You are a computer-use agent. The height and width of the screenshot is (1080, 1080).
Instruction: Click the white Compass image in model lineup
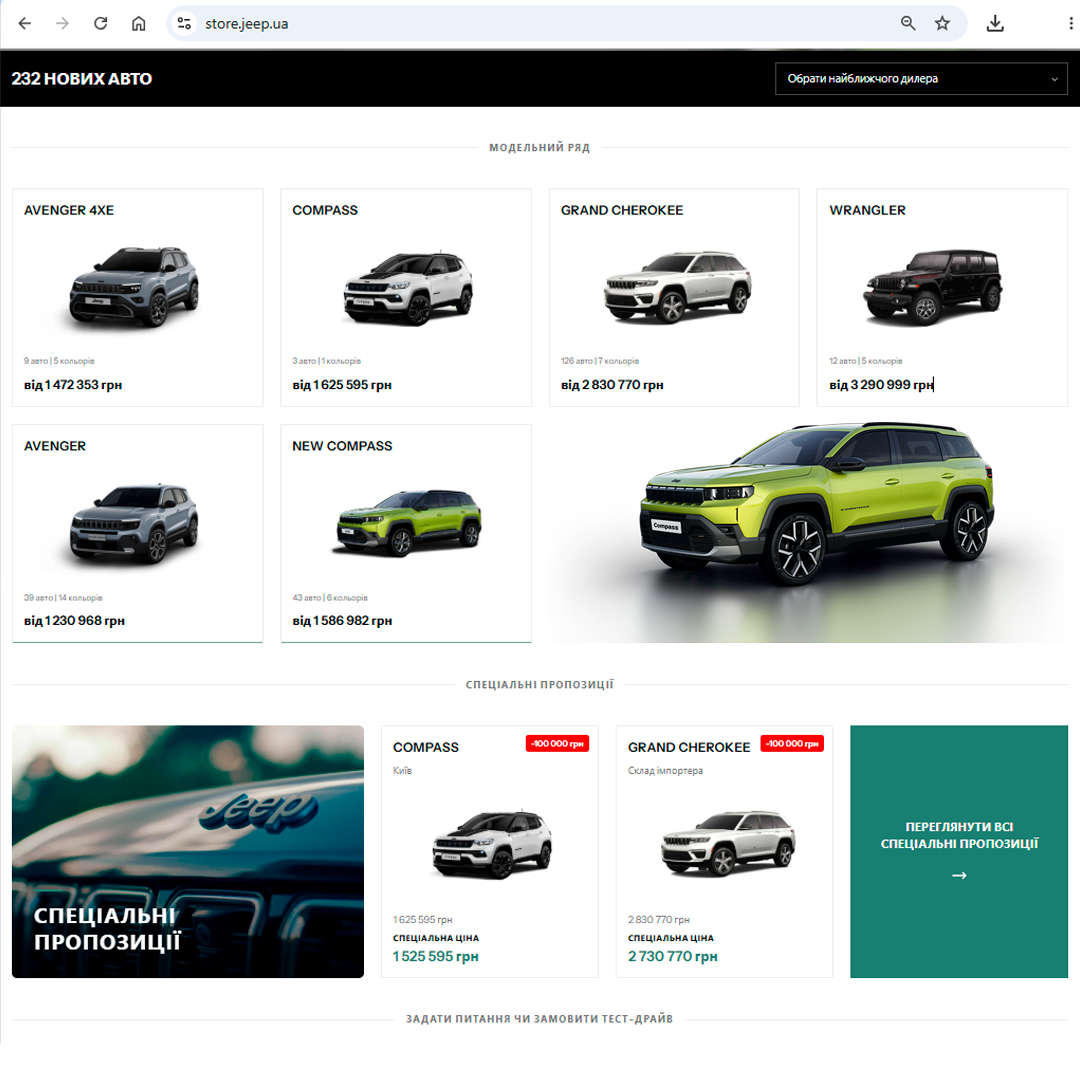tap(408, 288)
